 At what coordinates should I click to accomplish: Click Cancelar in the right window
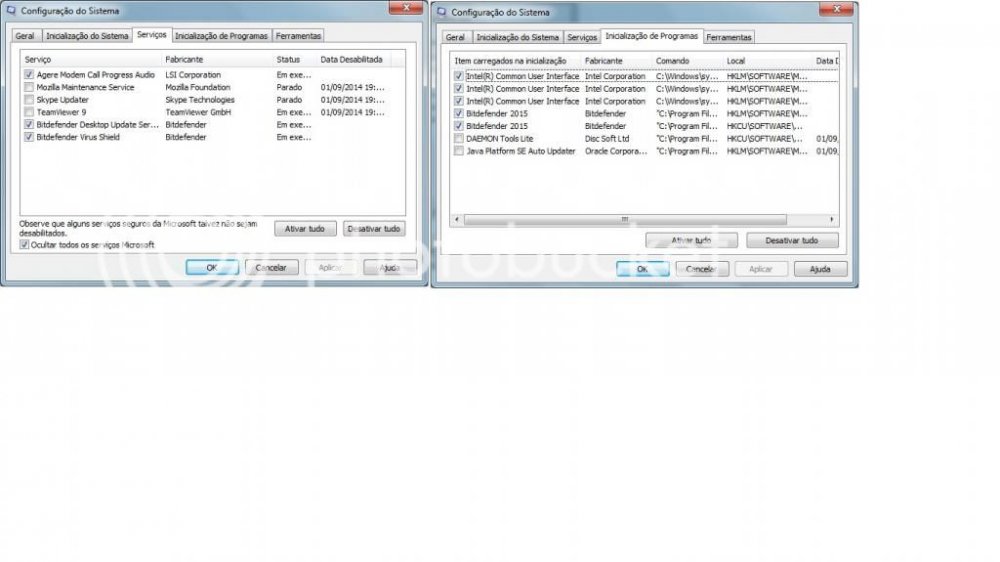tap(702, 269)
